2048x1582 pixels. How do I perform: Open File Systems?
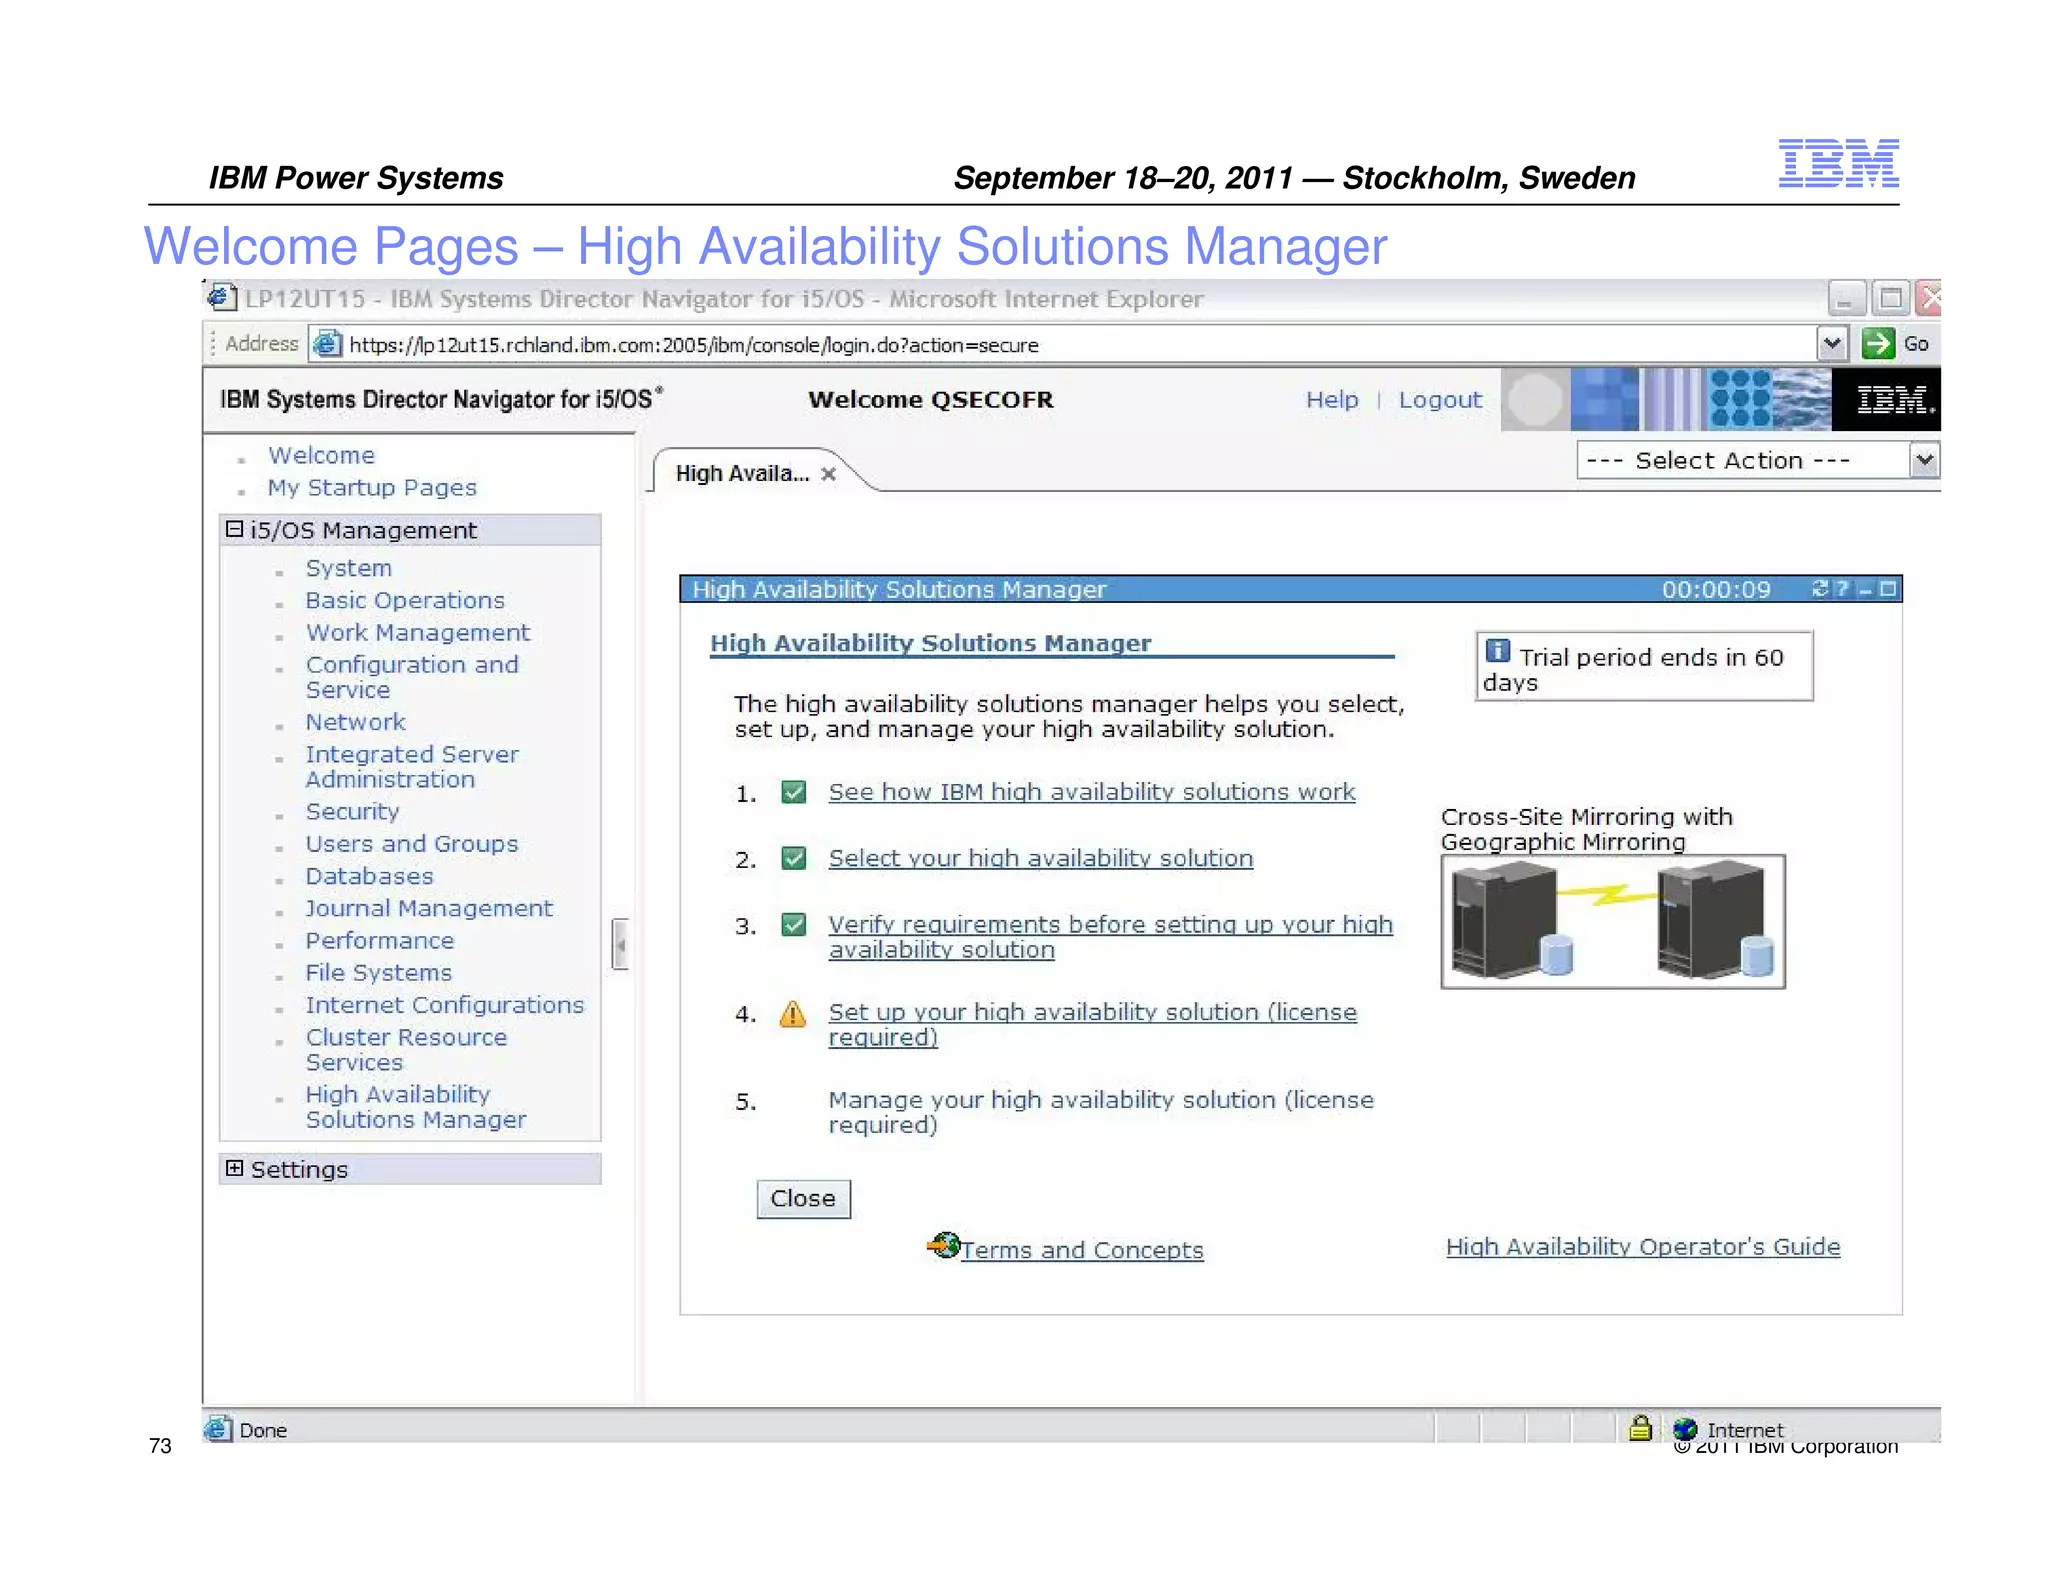click(x=379, y=973)
